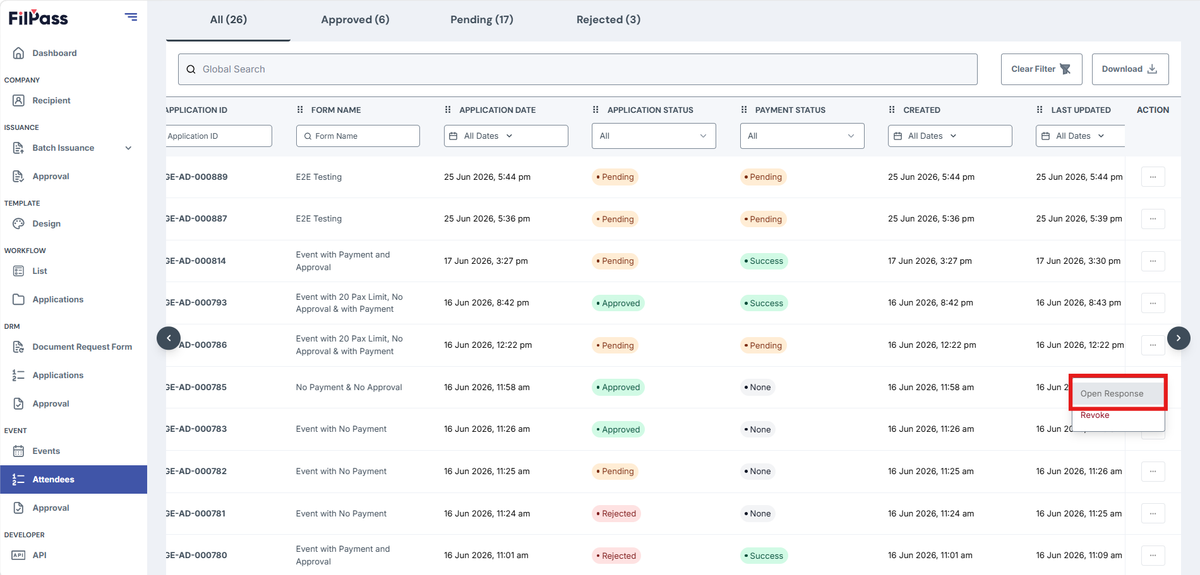Screen dimensions: 1200x575
Task: Click the Download button
Action: [1130, 69]
